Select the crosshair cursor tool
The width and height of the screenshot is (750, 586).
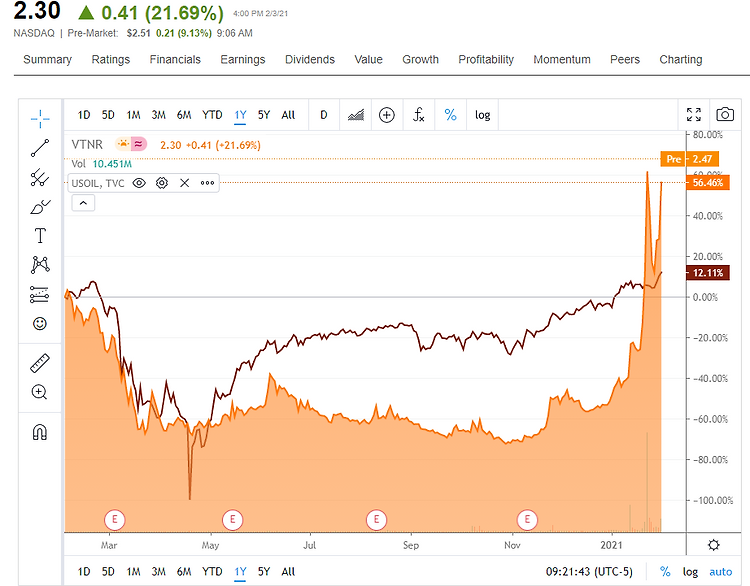[x=40, y=119]
